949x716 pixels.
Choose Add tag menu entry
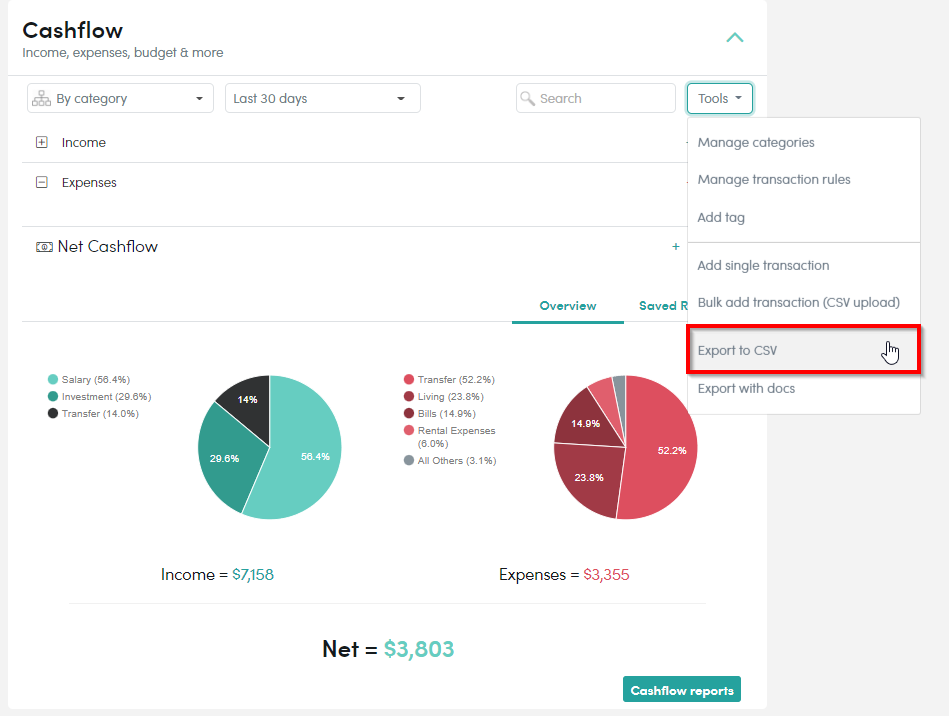pos(721,218)
